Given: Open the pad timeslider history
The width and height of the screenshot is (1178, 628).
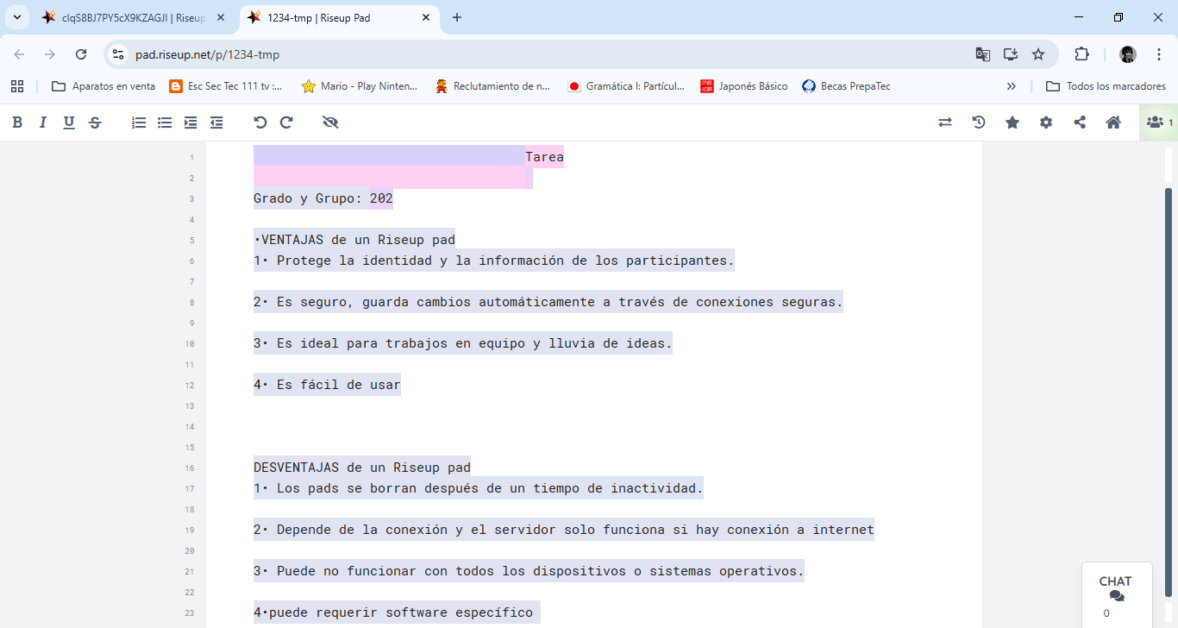Looking at the screenshot, I should coord(979,122).
